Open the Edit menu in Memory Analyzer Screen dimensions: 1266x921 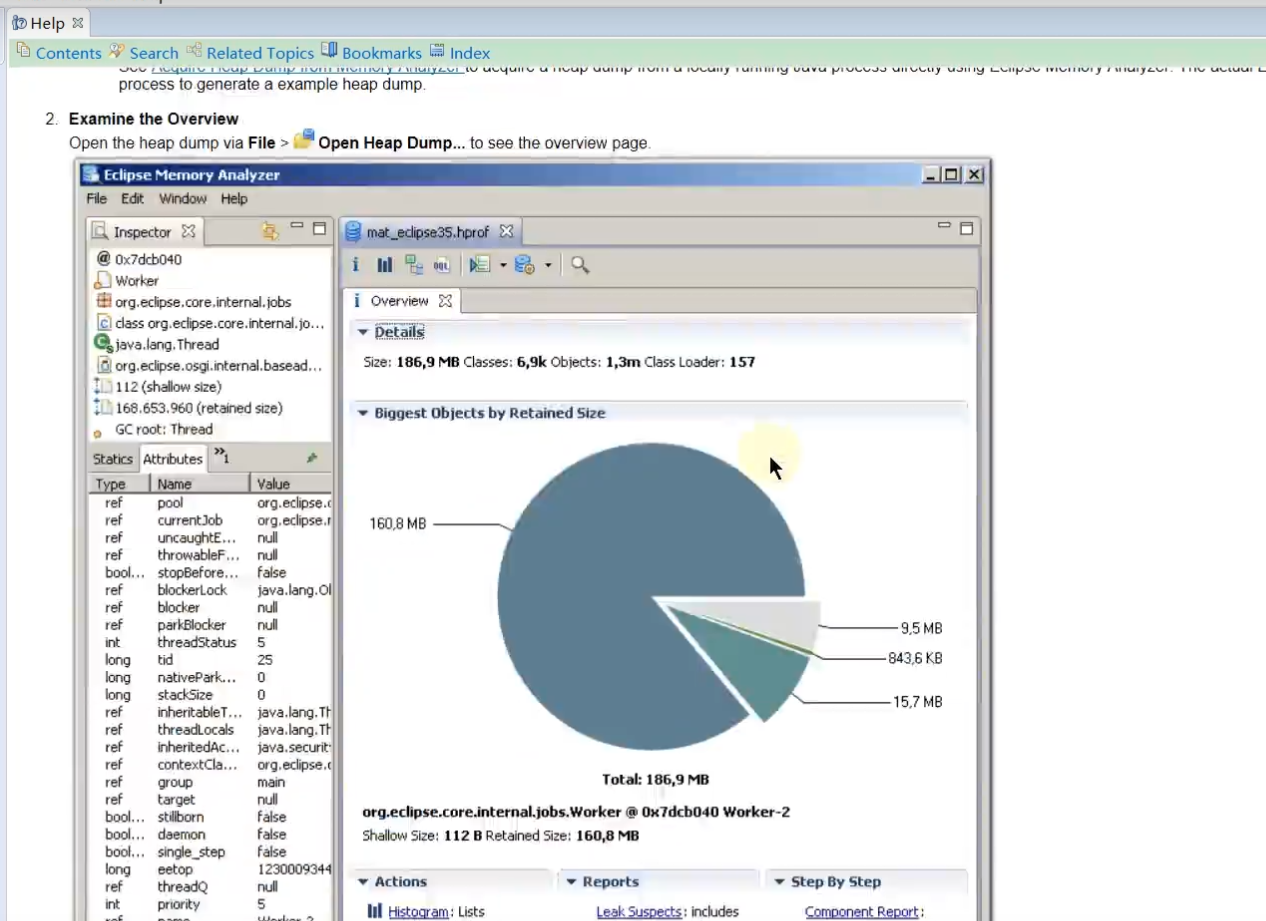[x=132, y=199]
